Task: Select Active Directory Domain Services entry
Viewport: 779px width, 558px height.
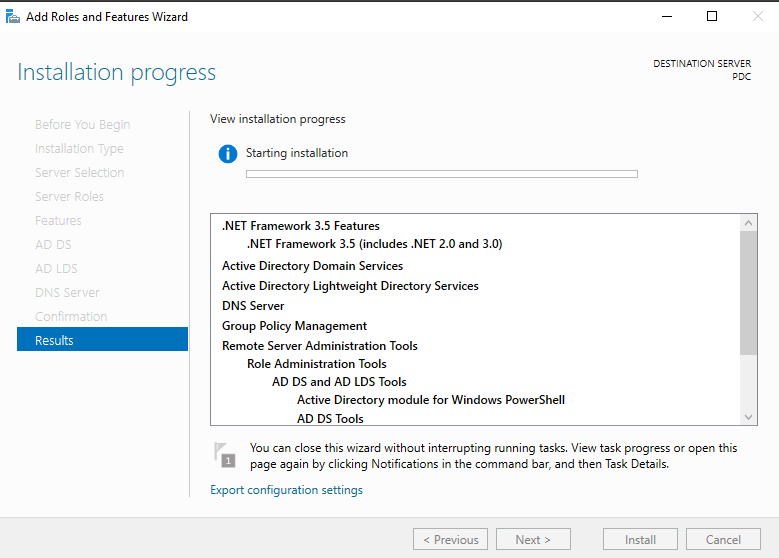Action: (312, 266)
